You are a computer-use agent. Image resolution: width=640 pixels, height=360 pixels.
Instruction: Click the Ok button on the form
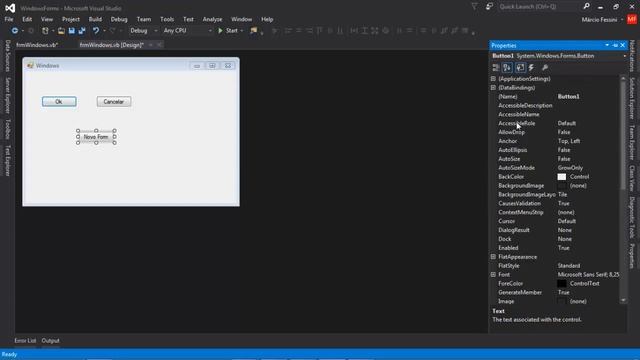pyautogui.click(x=59, y=102)
